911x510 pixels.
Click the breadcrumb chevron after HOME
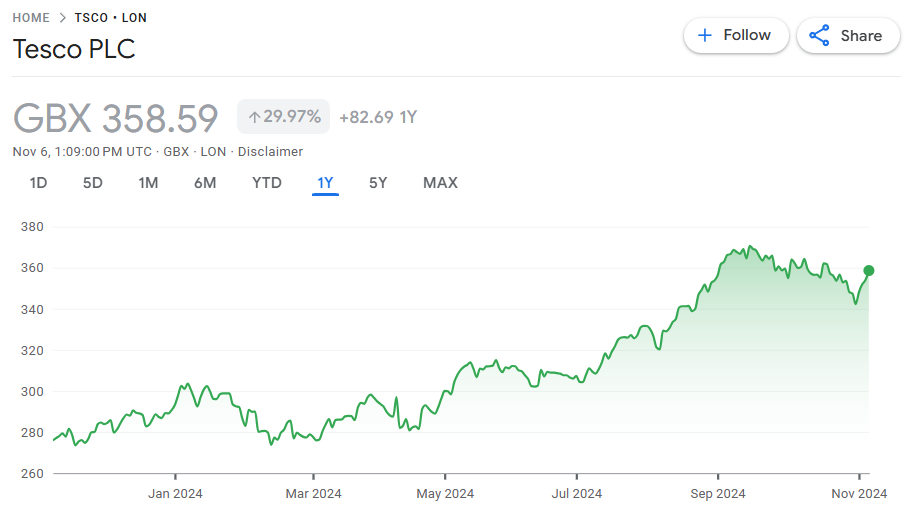(62, 18)
